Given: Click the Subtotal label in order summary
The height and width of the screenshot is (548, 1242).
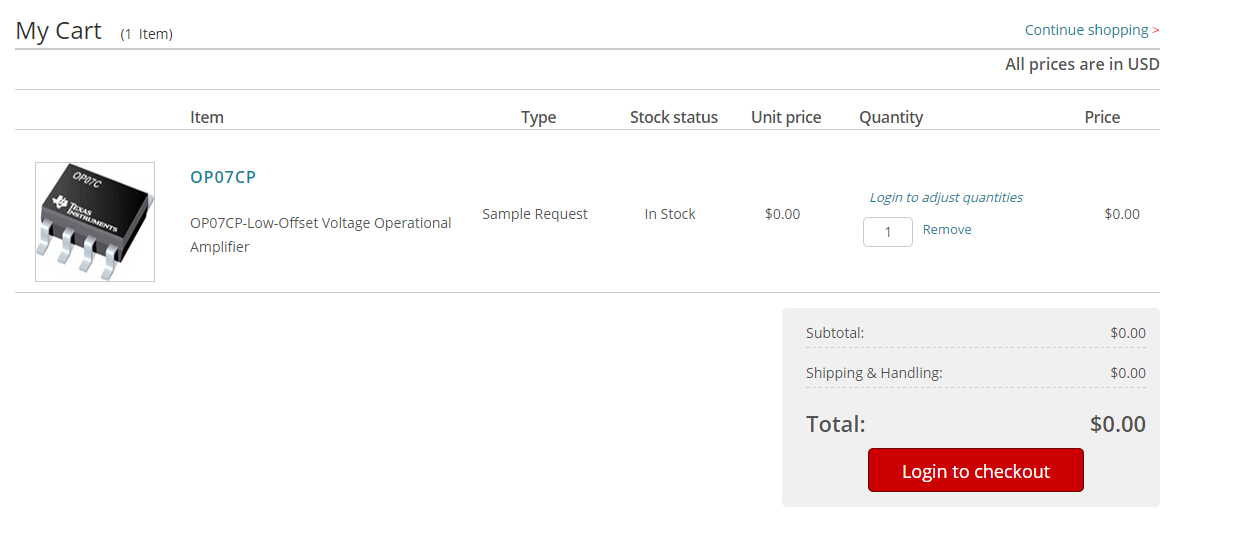Looking at the screenshot, I should click(x=835, y=333).
